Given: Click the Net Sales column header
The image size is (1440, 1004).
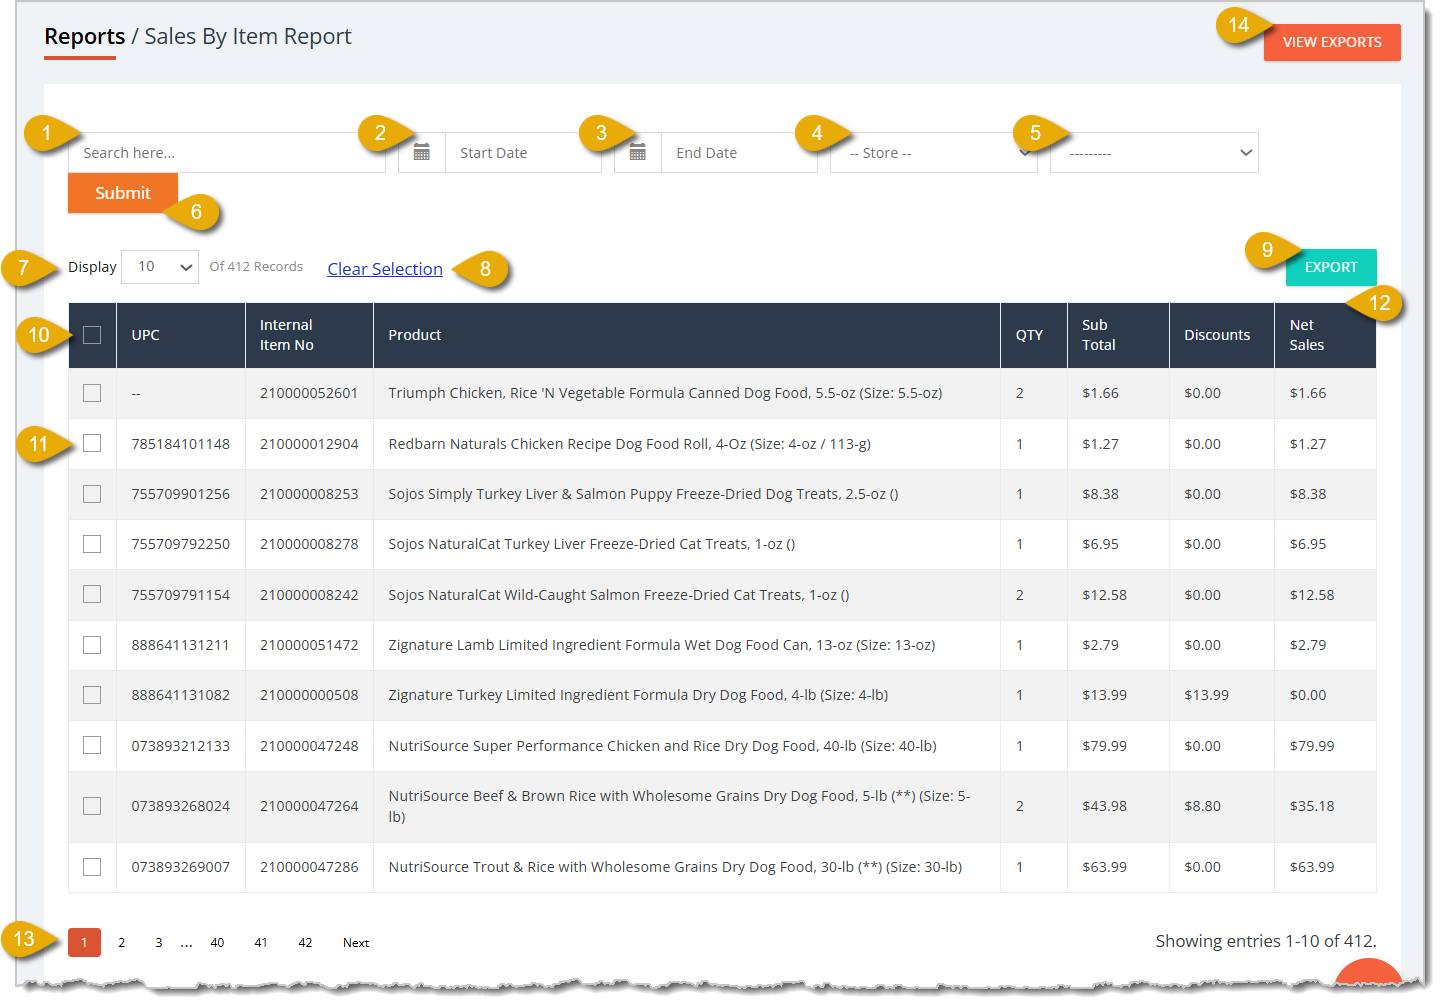Looking at the screenshot, I should (1325, 335).
